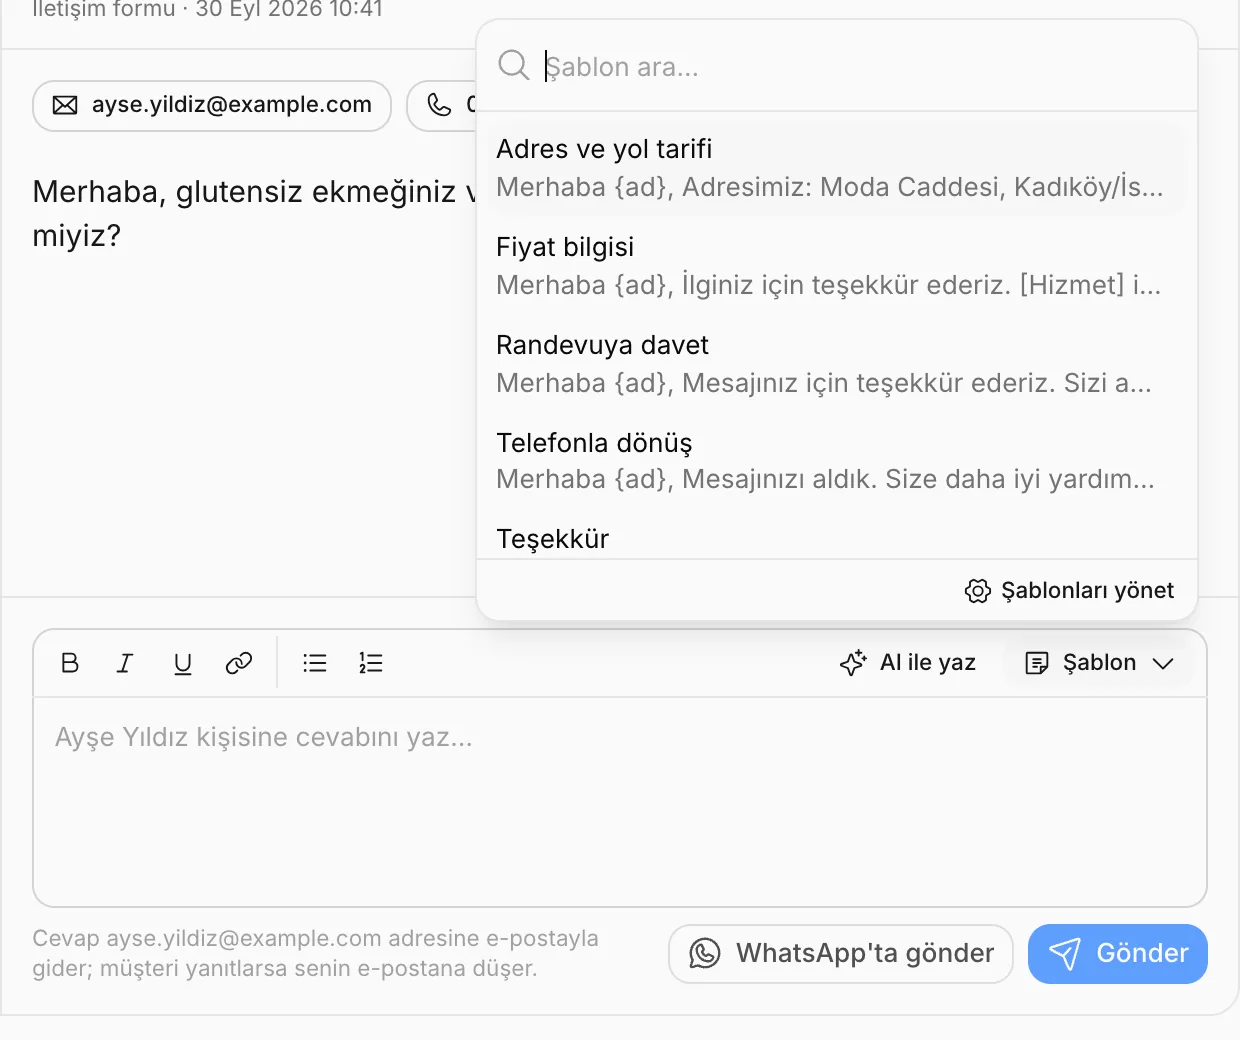This screenshot has height=1040, width=1240.
Task: Click the customer message starting Merhaba, glutensiz
Action: click(254, 213)
